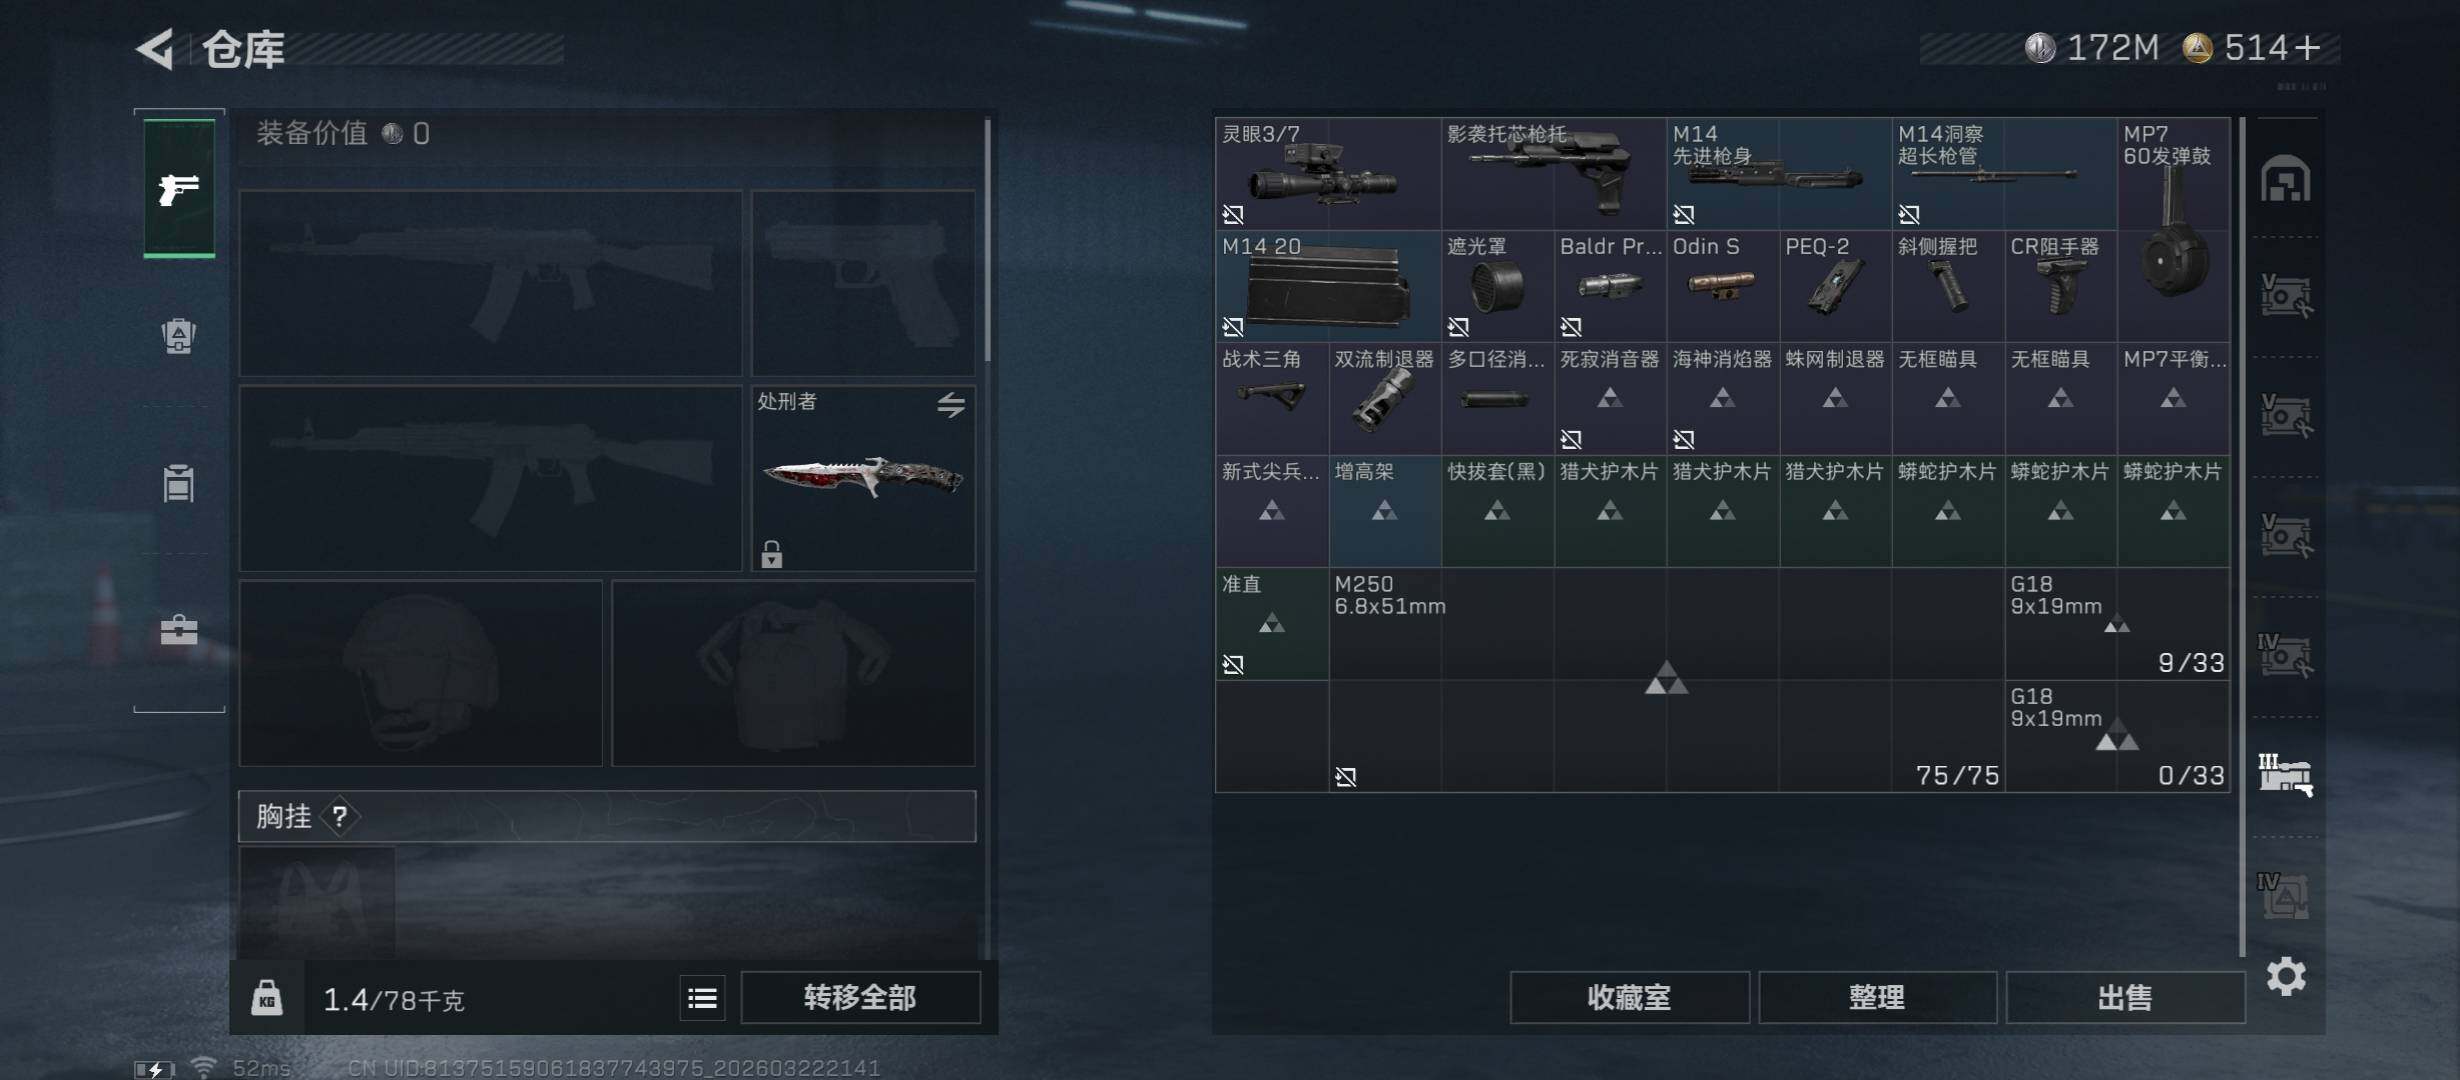Viewport: 2460px width, 1080px height.
Task: Open the toolbox category icon
Action: [179, 629]
